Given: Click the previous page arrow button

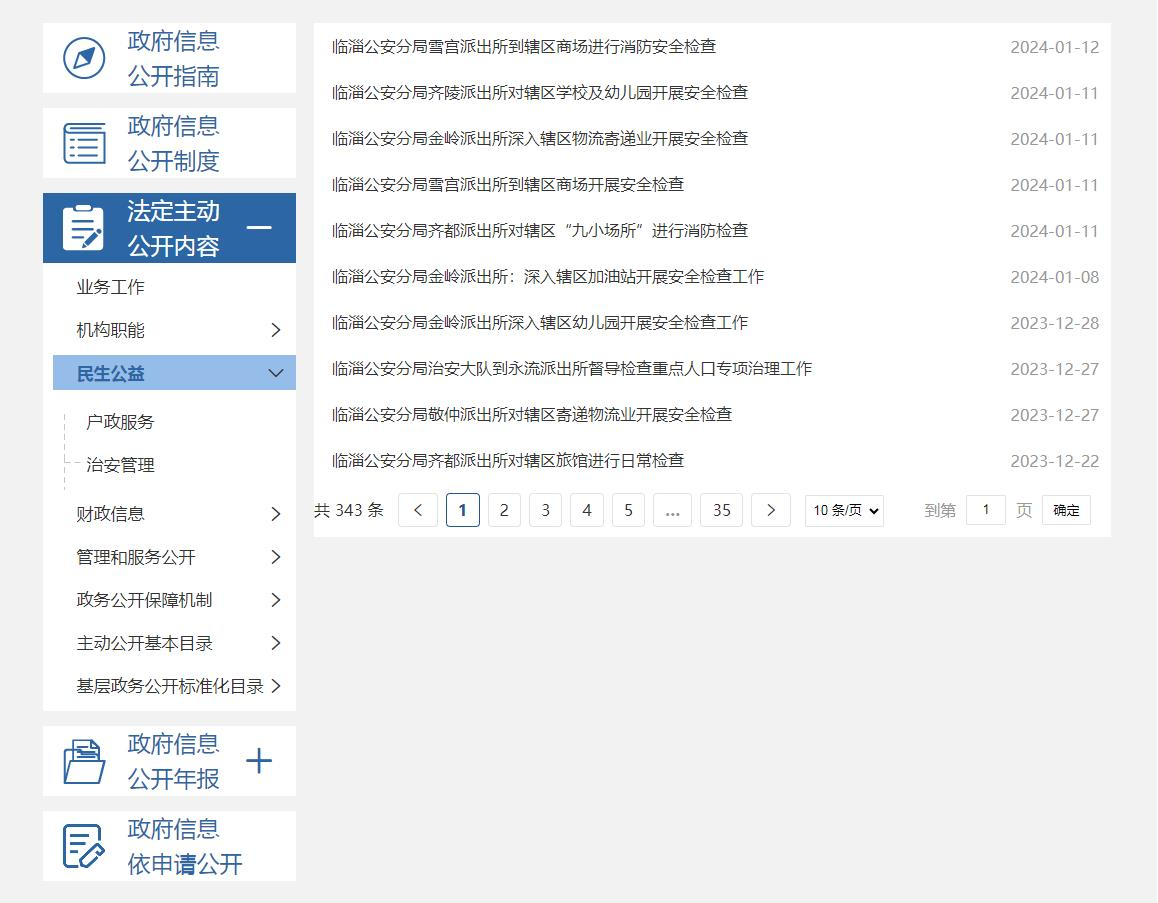Looking at the screenshot, I should point(418,510).
